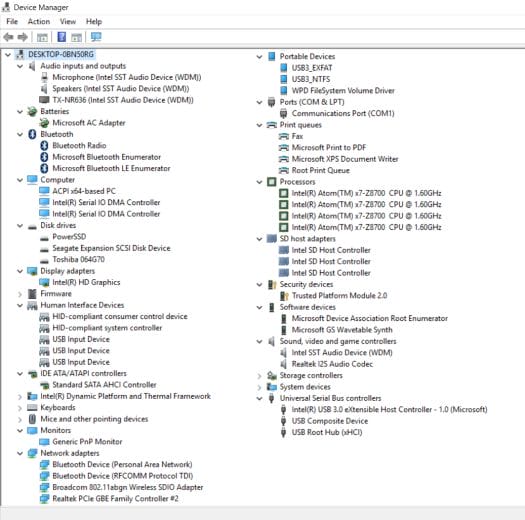Select USB Root Hub (xHCI)
Screen dimensions: 525x520
327,432
